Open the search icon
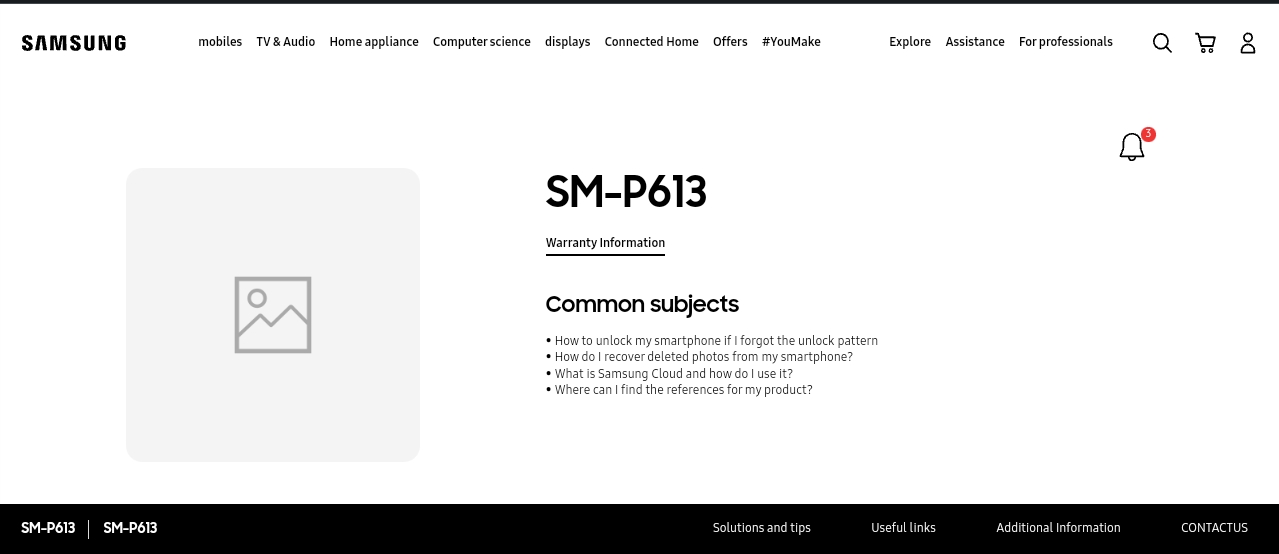1279x554 pixels. point(1162,43)
